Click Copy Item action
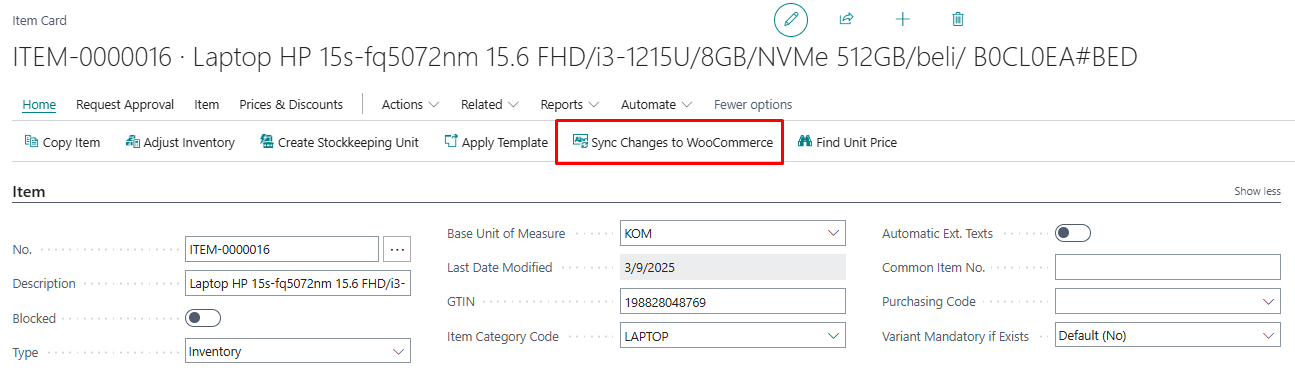 [62, 143]
